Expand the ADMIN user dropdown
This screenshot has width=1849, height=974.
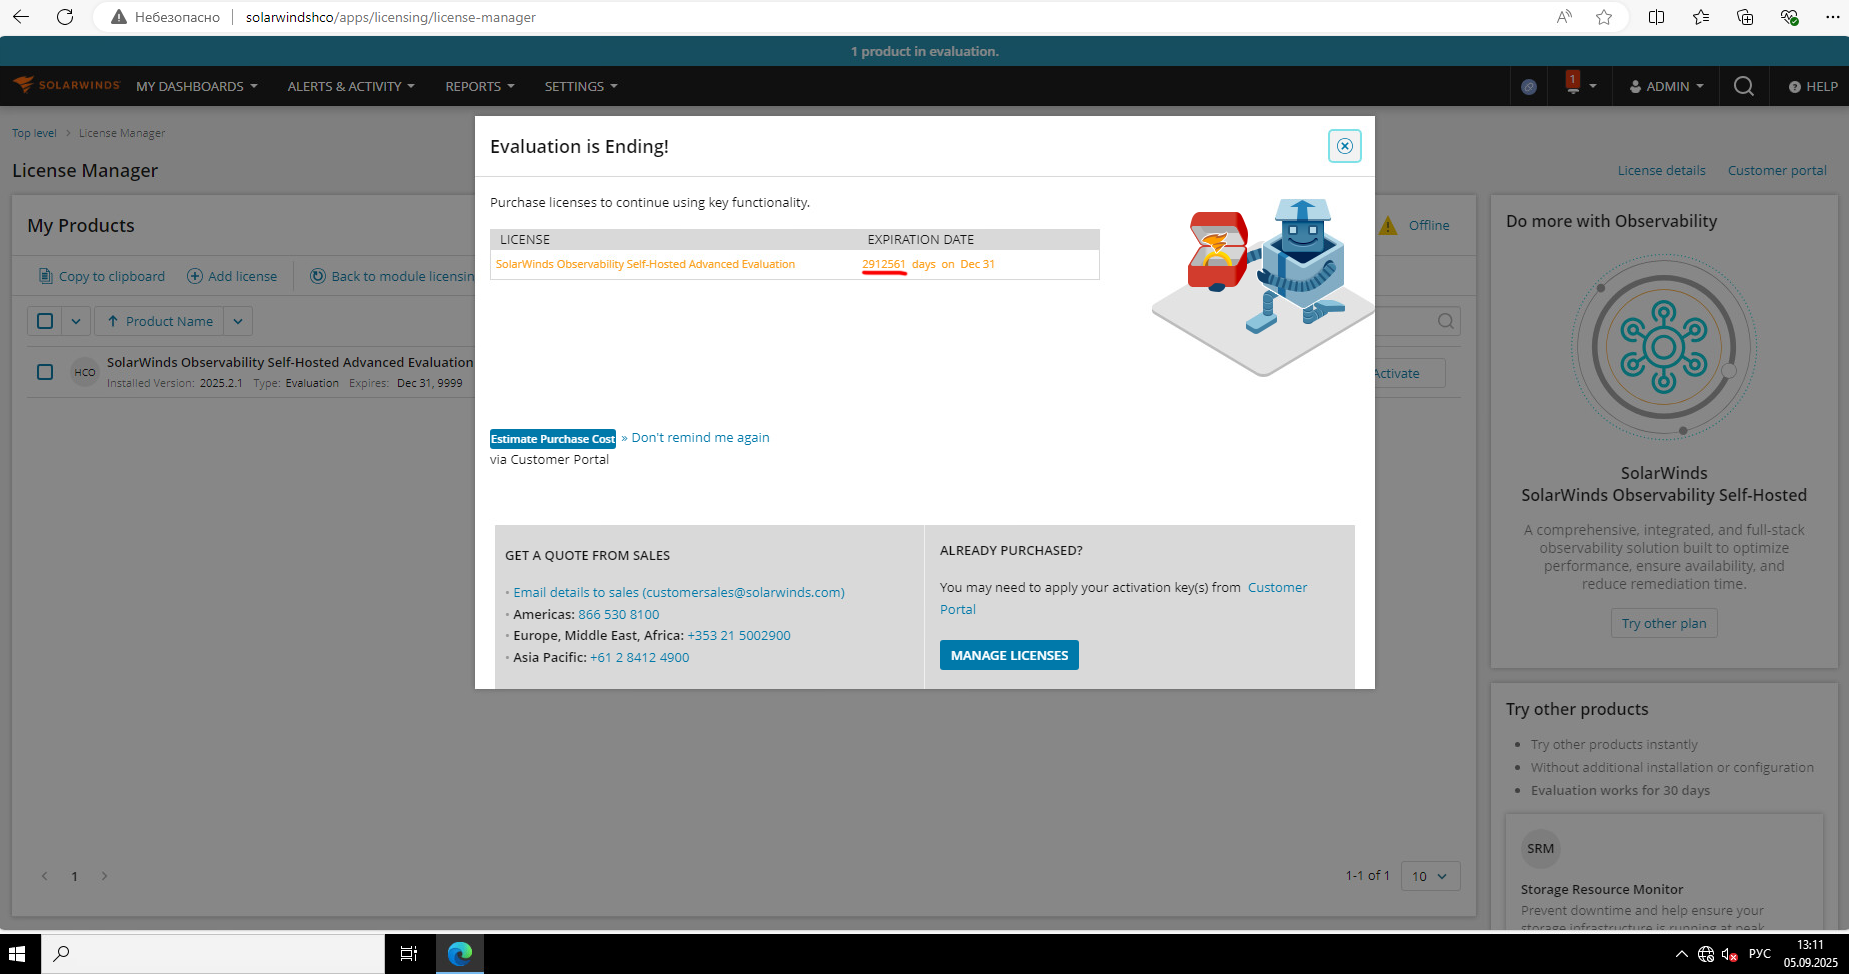point(1666,87)
